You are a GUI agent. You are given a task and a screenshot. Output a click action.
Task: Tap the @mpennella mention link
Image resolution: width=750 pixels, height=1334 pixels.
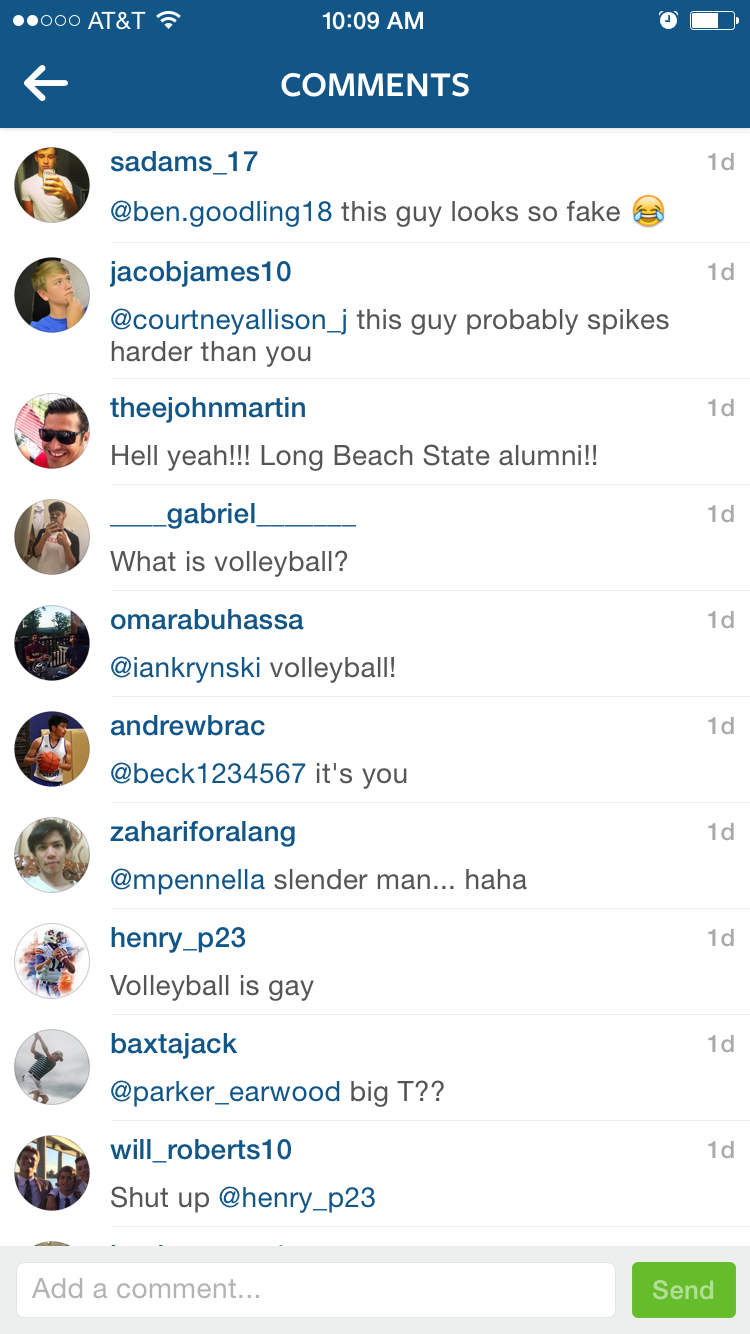point(187,880)
